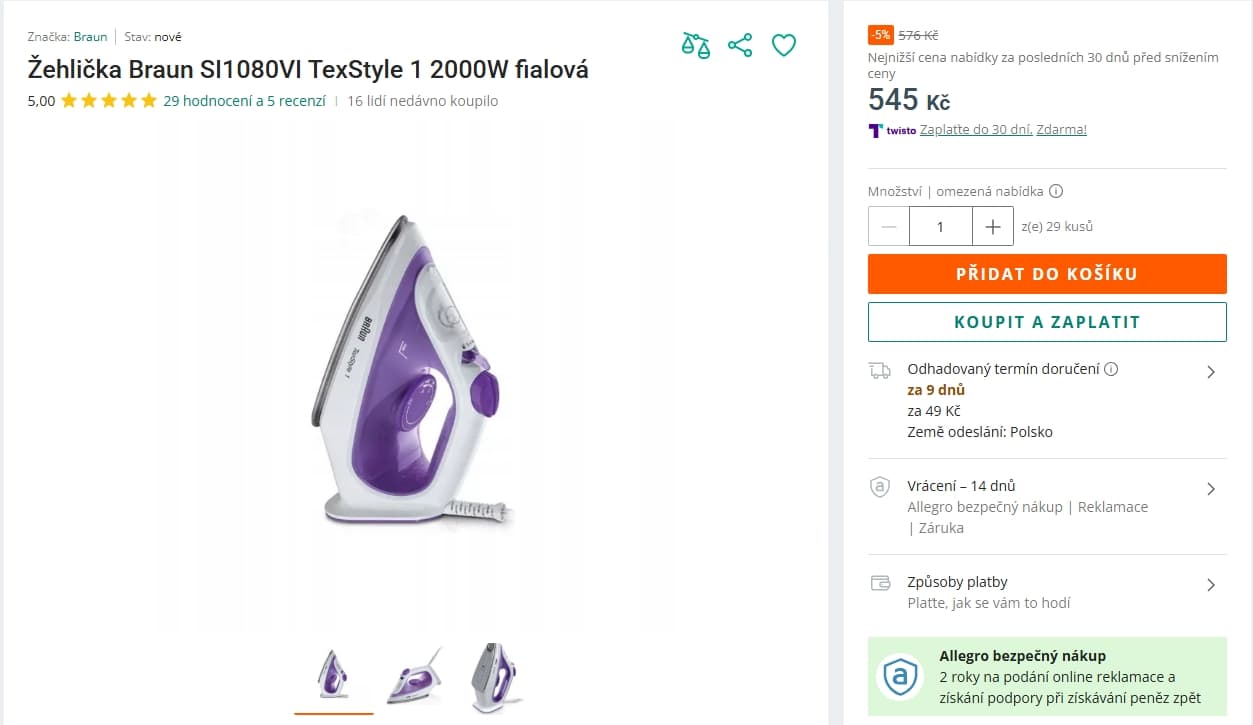
Task: Click the delivery truck icon
Action: click(880, 371)
